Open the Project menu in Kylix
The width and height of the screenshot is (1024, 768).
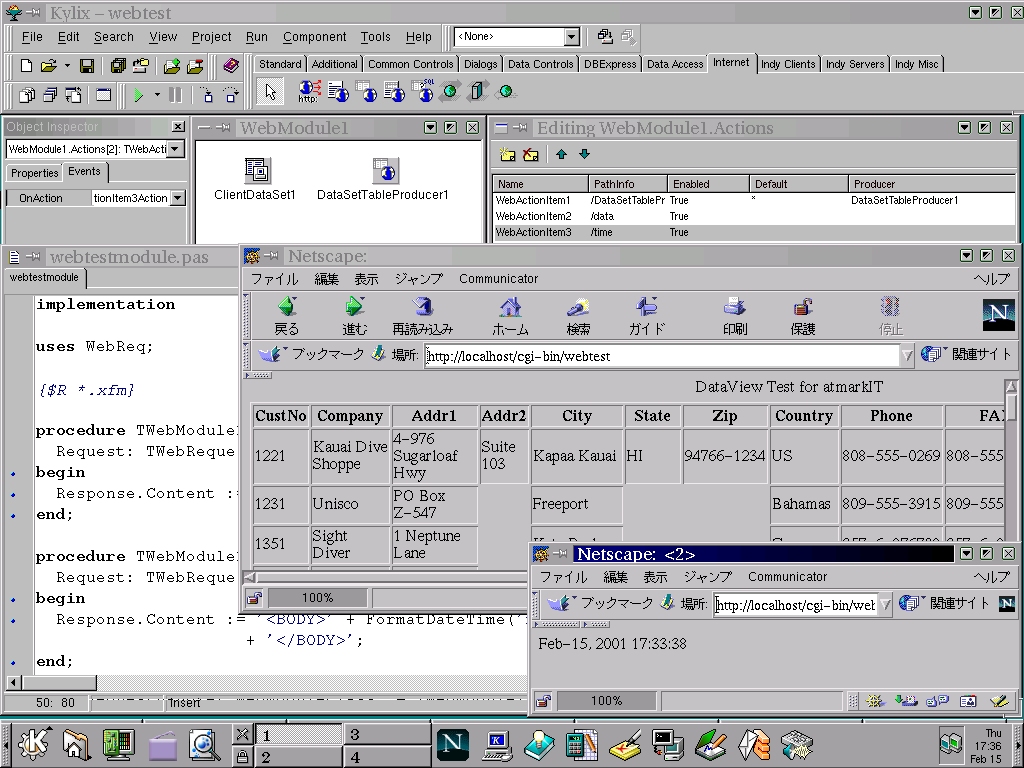[x=211, y=37]
